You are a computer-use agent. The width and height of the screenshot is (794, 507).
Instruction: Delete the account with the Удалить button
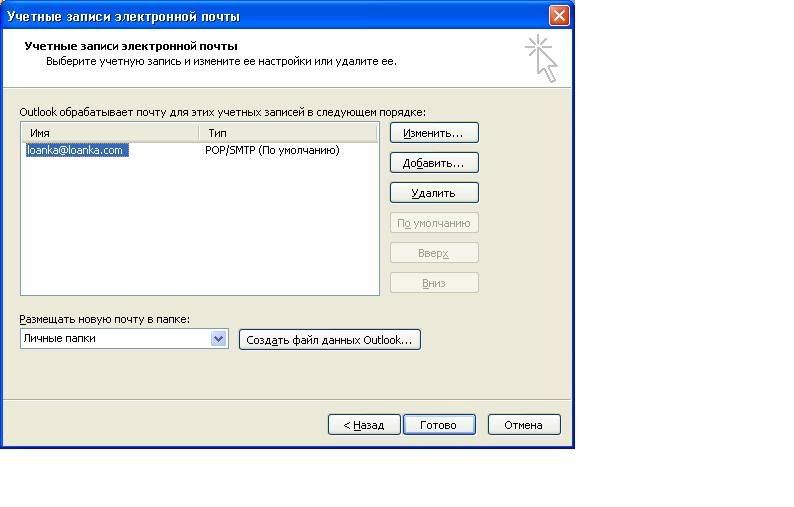[433, 193]
